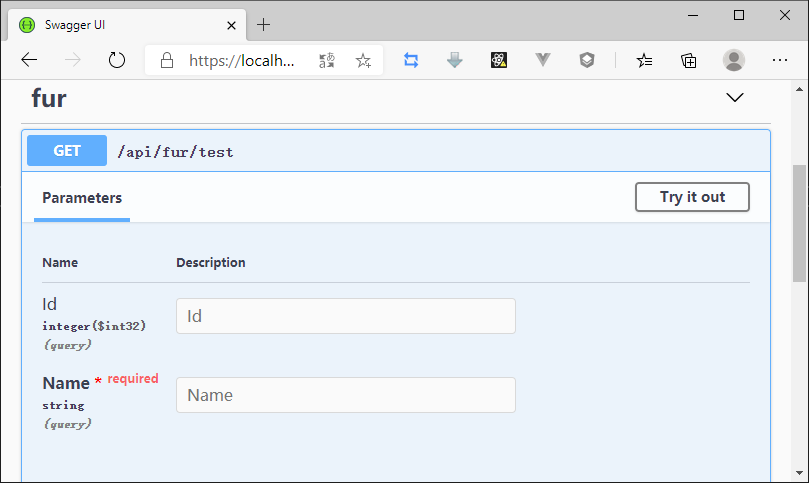Image resolution: width=809 pixels, height=483 pixels.
Task: Click the browser back arrow
Action: click(29, 60)
